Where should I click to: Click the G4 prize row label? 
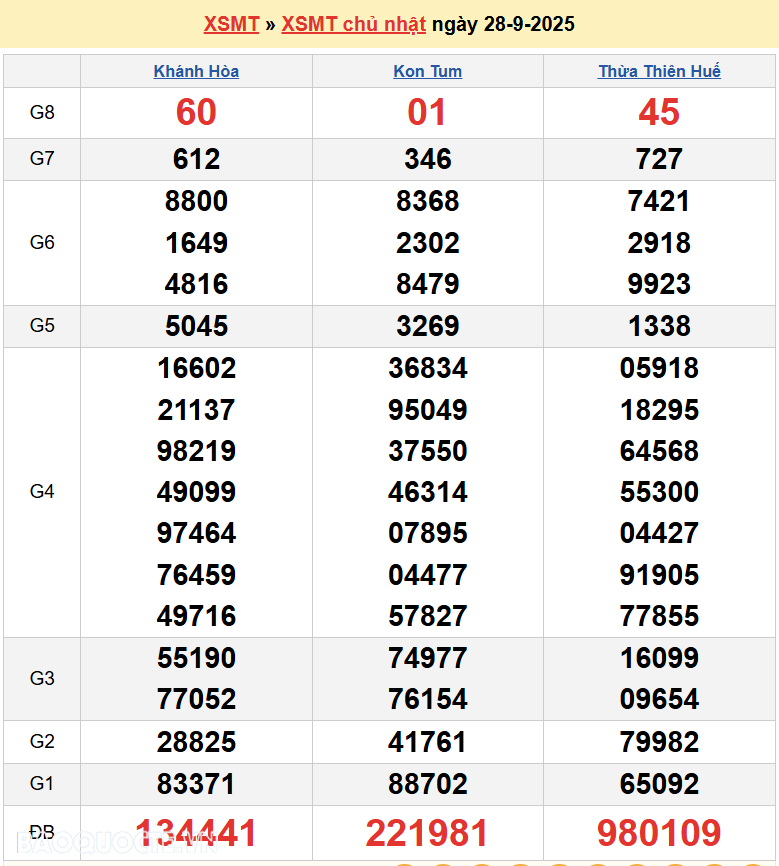tap(42, 491)
